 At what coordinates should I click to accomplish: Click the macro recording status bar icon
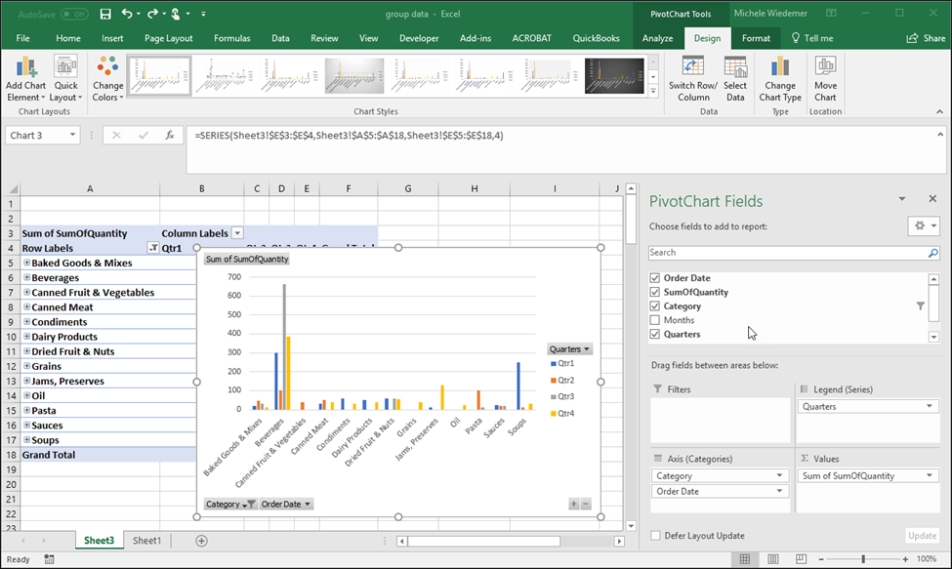pyautogui.click(x=49, y=559)
